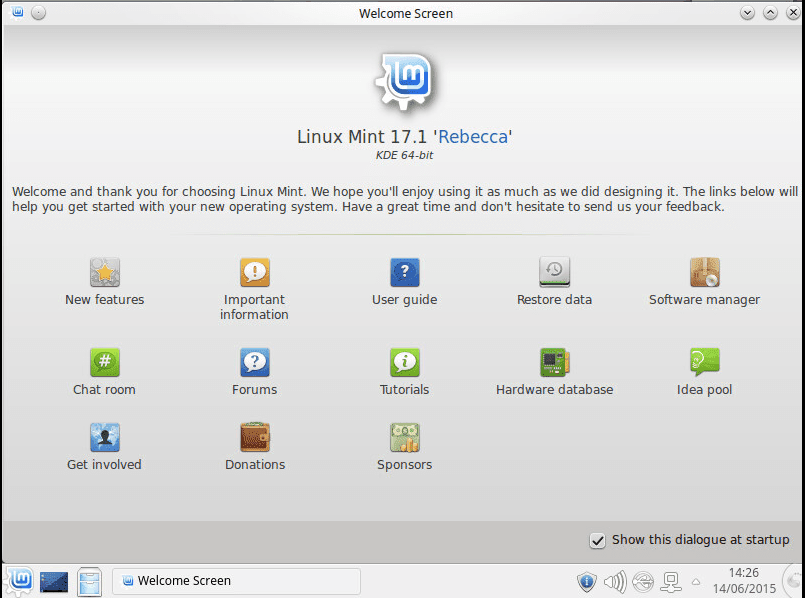805x598 pixels.
Task: Open the volume control in system tray
Action: pos(614,581)
